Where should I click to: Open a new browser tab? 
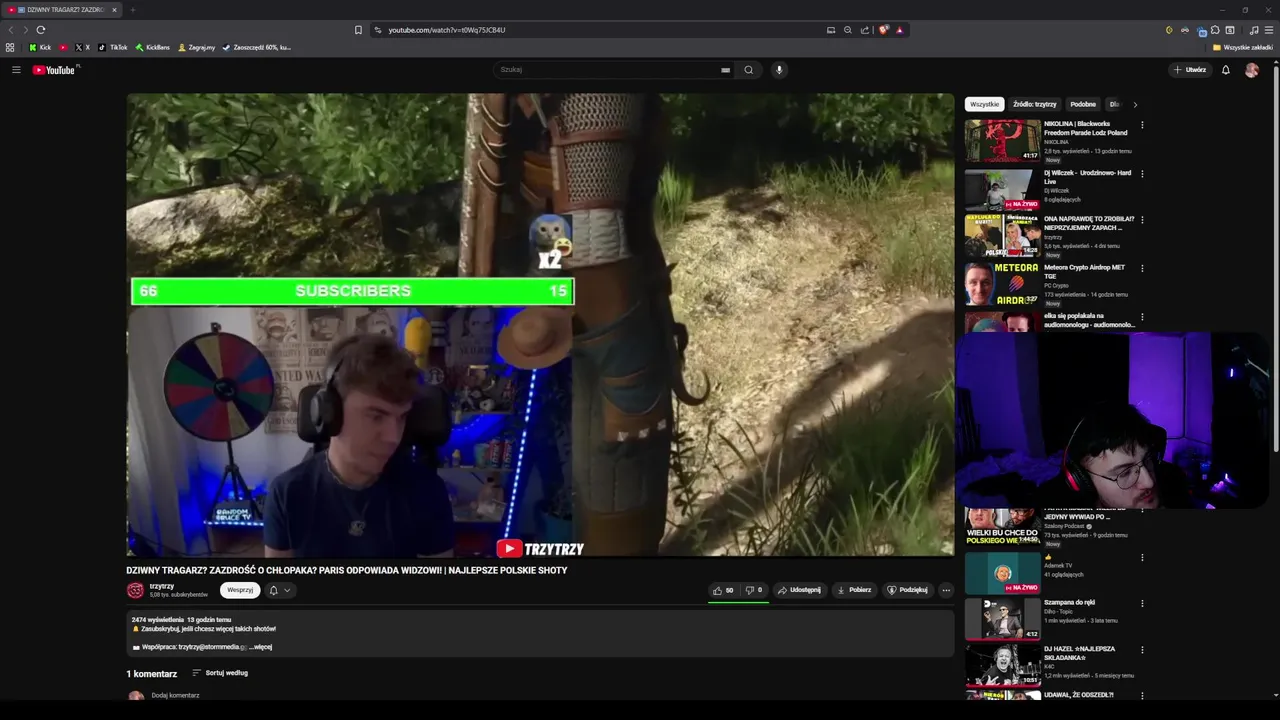tap(132, 10)
